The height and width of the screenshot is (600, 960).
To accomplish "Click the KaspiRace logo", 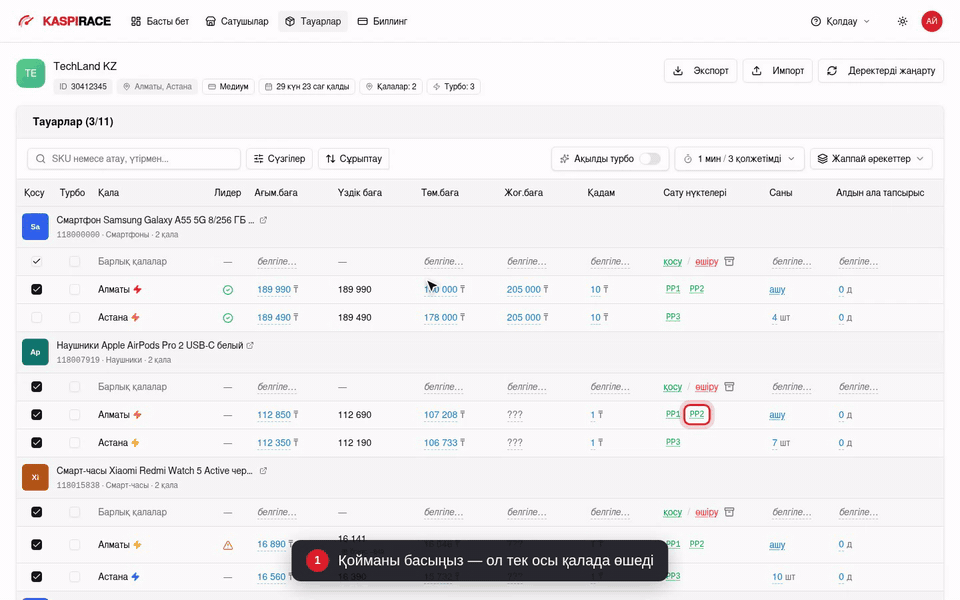I will coord(64,21).
